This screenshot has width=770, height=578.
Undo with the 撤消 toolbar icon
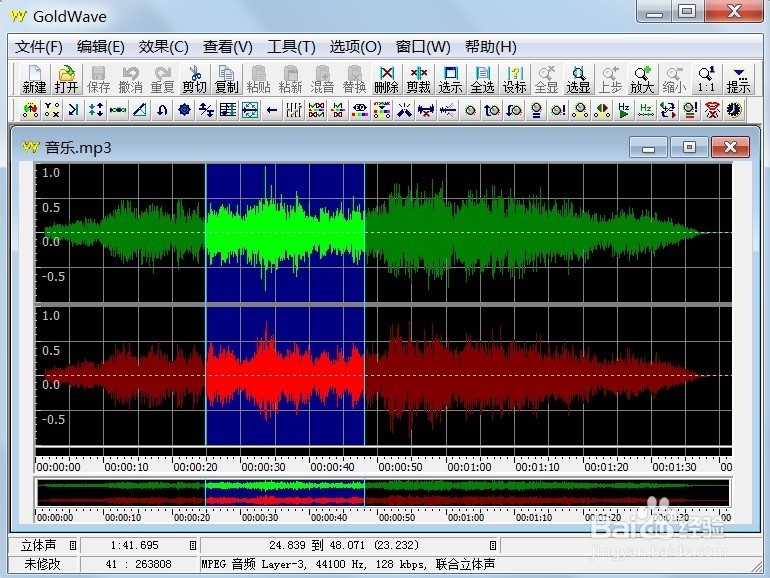pos(130,80)
